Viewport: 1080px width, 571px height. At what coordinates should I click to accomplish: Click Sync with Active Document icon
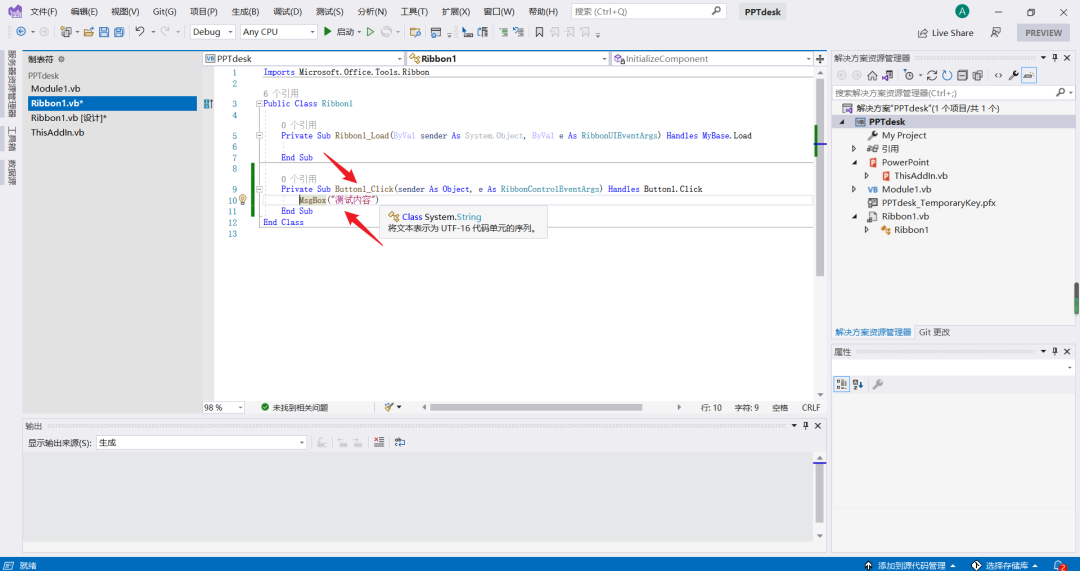pos(932,75)
